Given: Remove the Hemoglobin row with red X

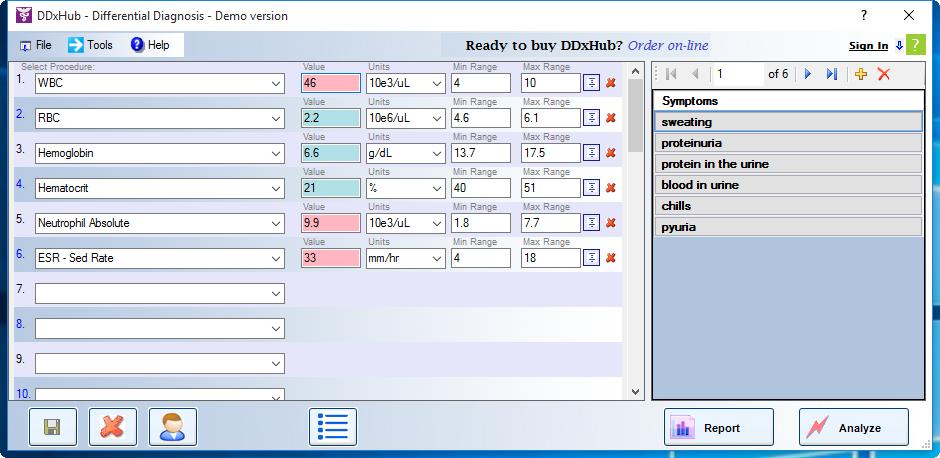Looking at the screenshot, I should pos(611,153).
